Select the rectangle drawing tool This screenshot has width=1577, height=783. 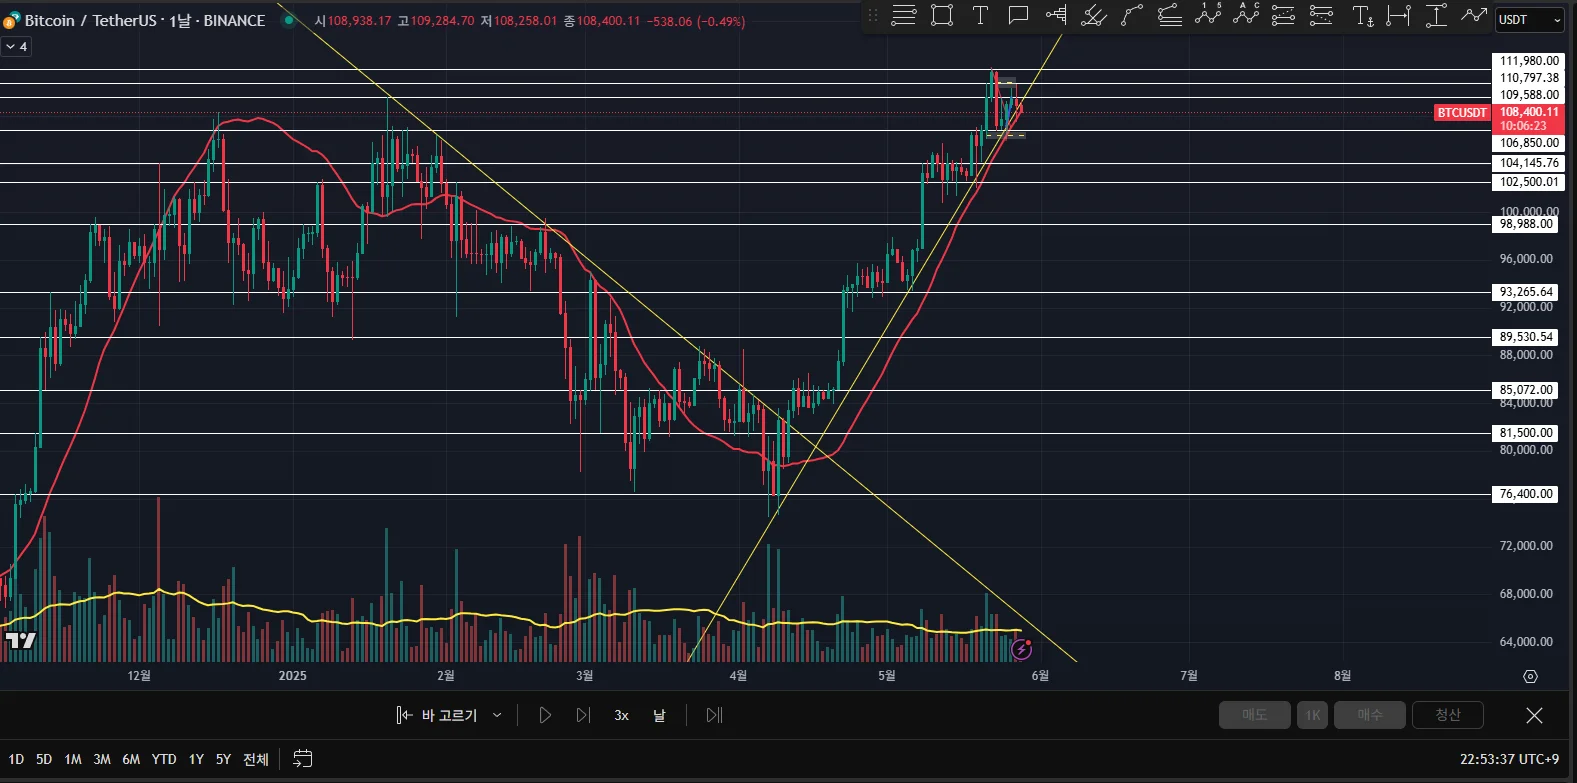[x=942, y=15]
